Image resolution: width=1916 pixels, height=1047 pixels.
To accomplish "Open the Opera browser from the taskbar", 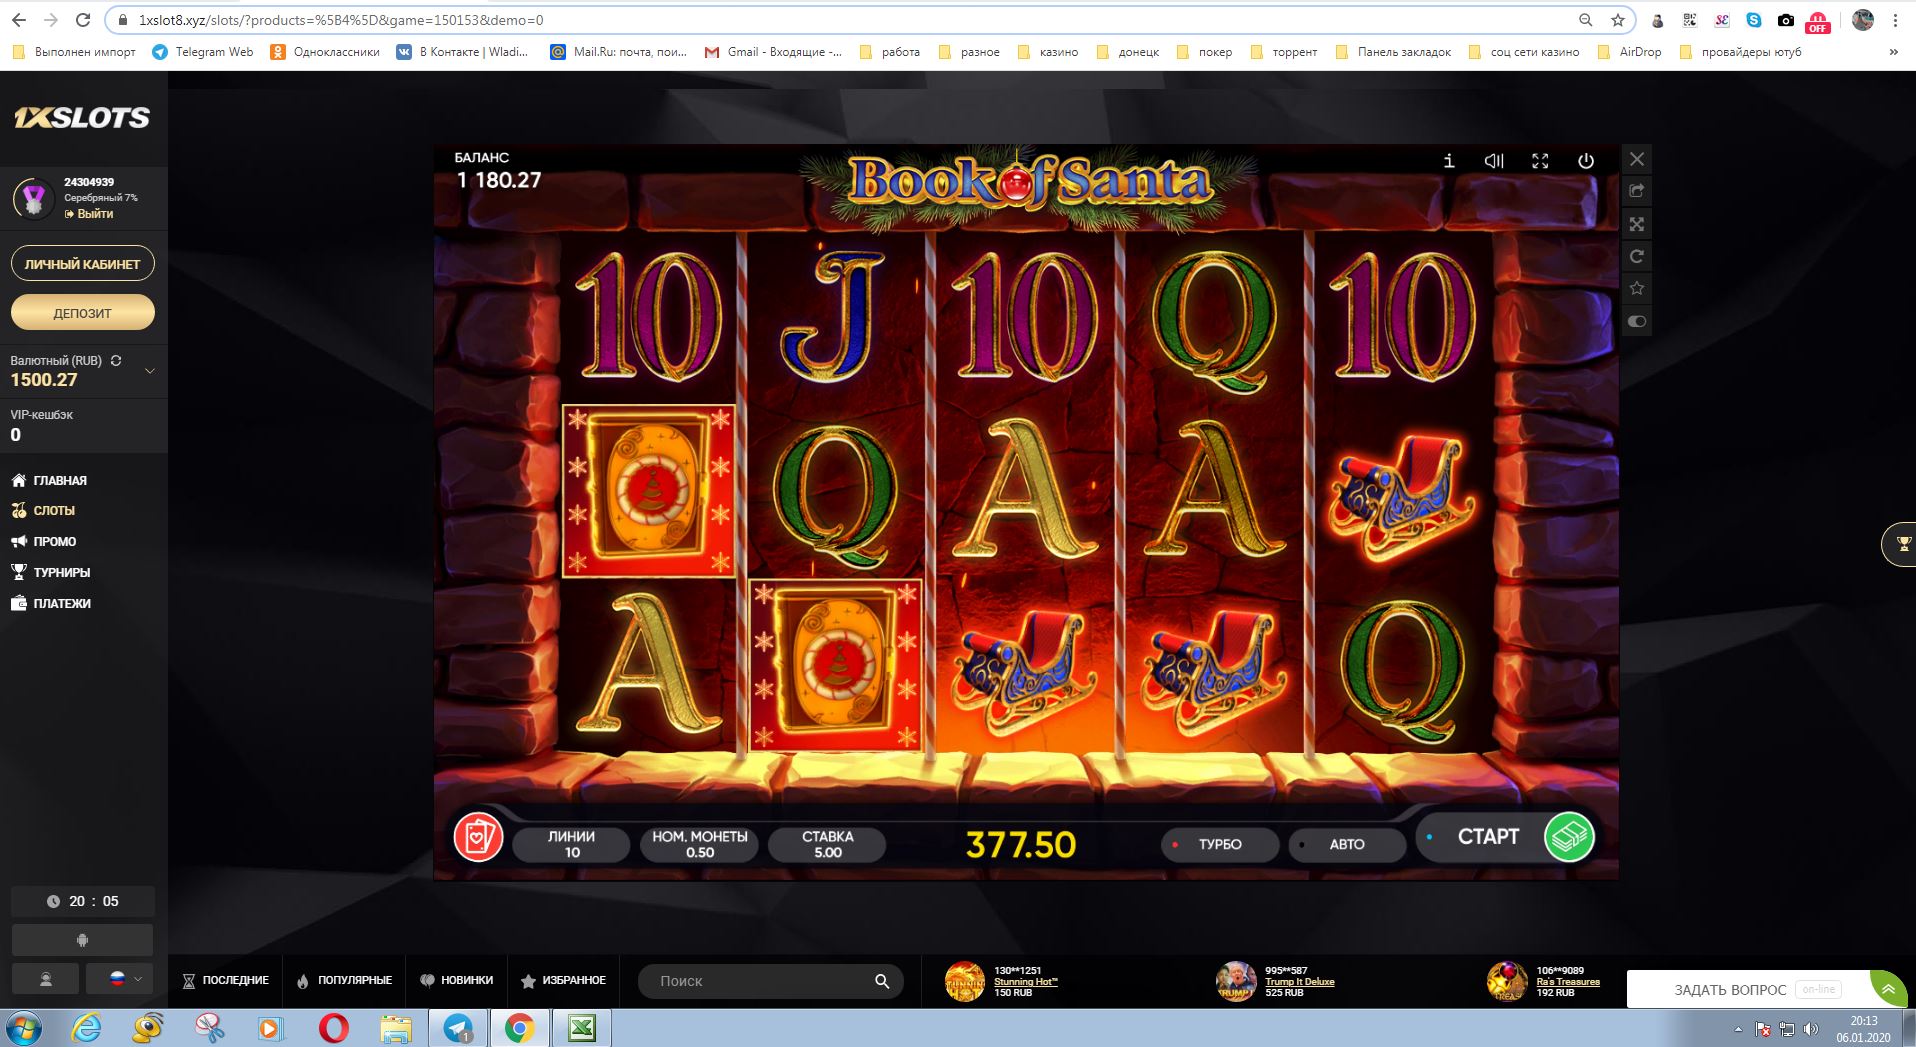I will click(333, 1028).
